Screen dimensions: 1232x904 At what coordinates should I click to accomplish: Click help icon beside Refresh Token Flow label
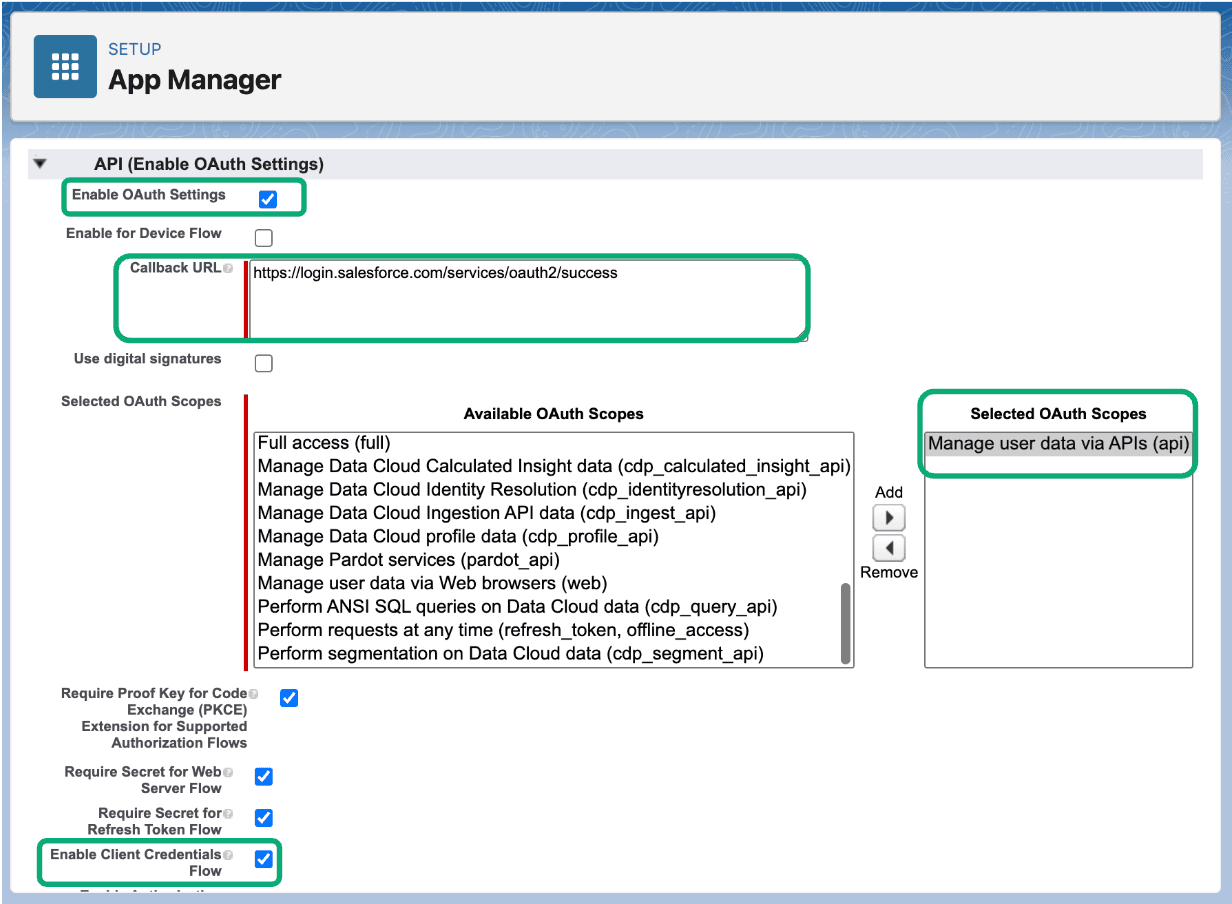(x=229, y=814)
